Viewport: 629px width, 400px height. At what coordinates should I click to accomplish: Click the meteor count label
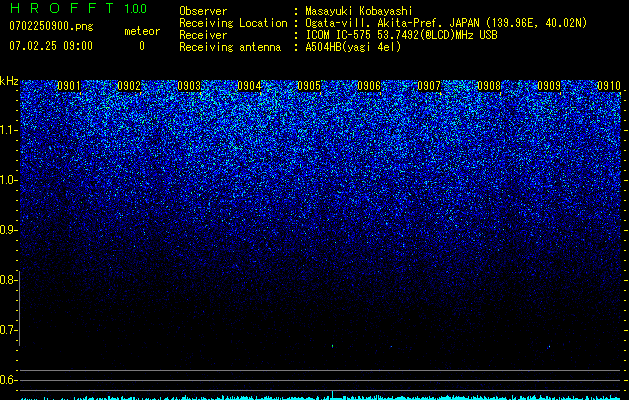pos(142,31)
